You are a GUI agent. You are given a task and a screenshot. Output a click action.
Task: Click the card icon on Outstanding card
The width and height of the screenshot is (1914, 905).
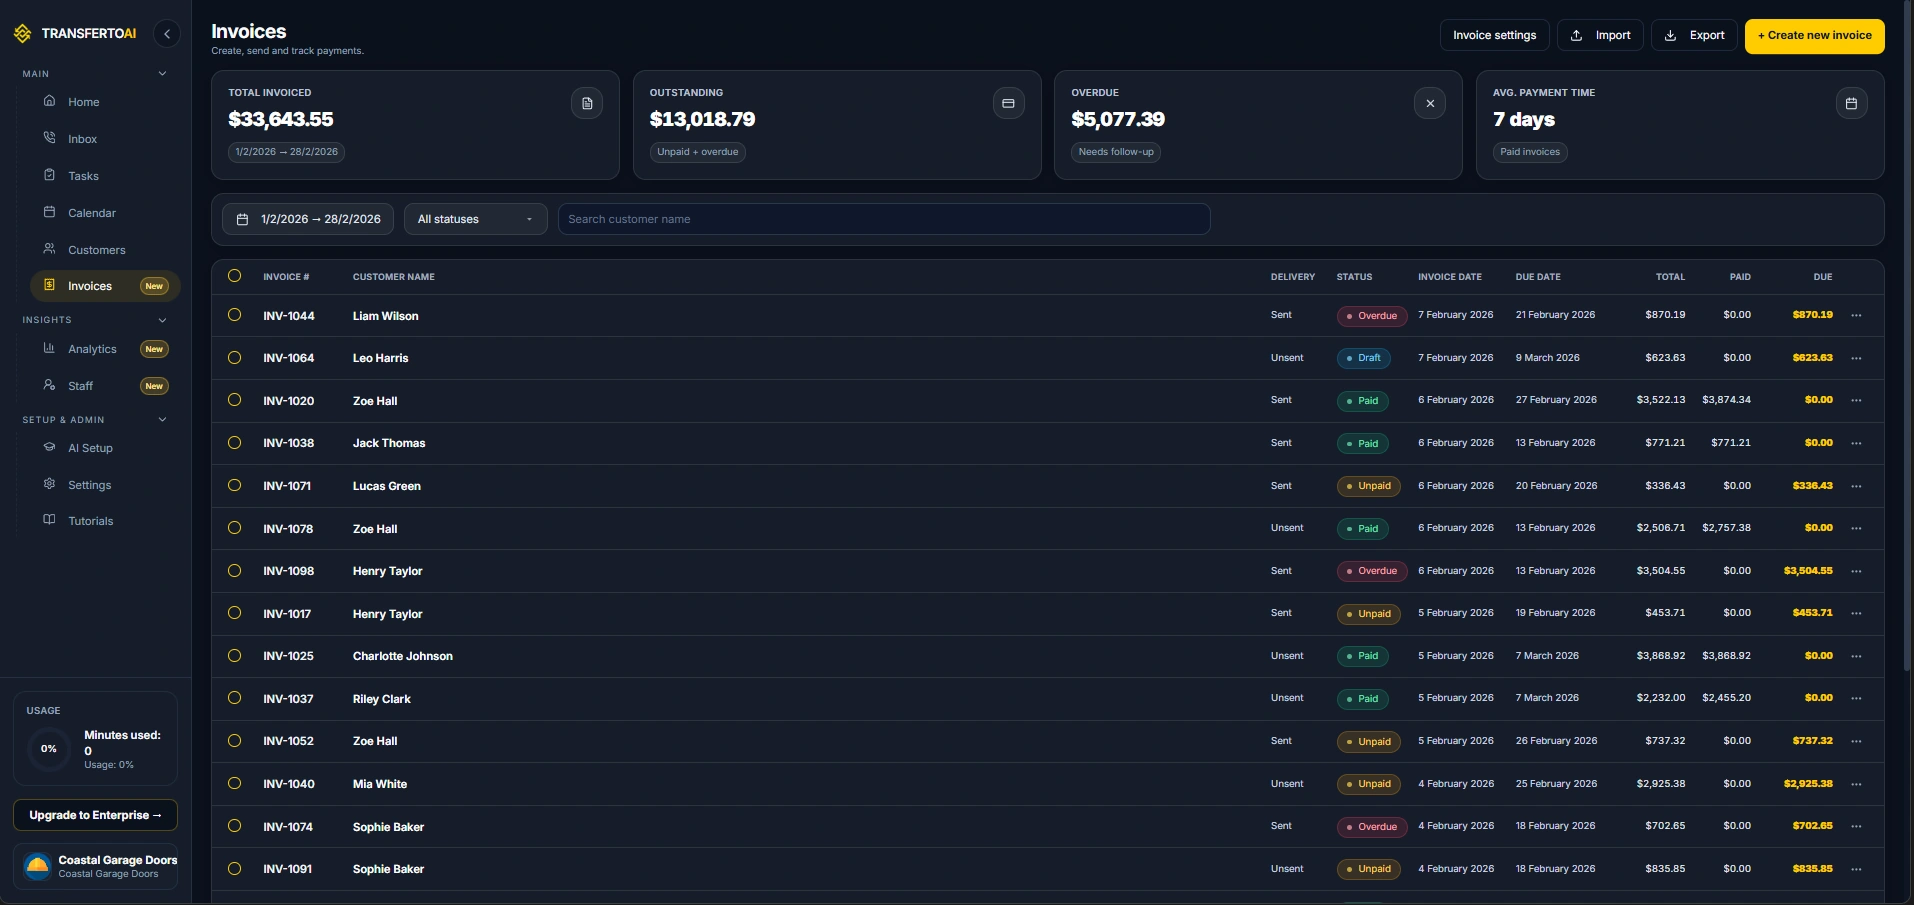1008,103
